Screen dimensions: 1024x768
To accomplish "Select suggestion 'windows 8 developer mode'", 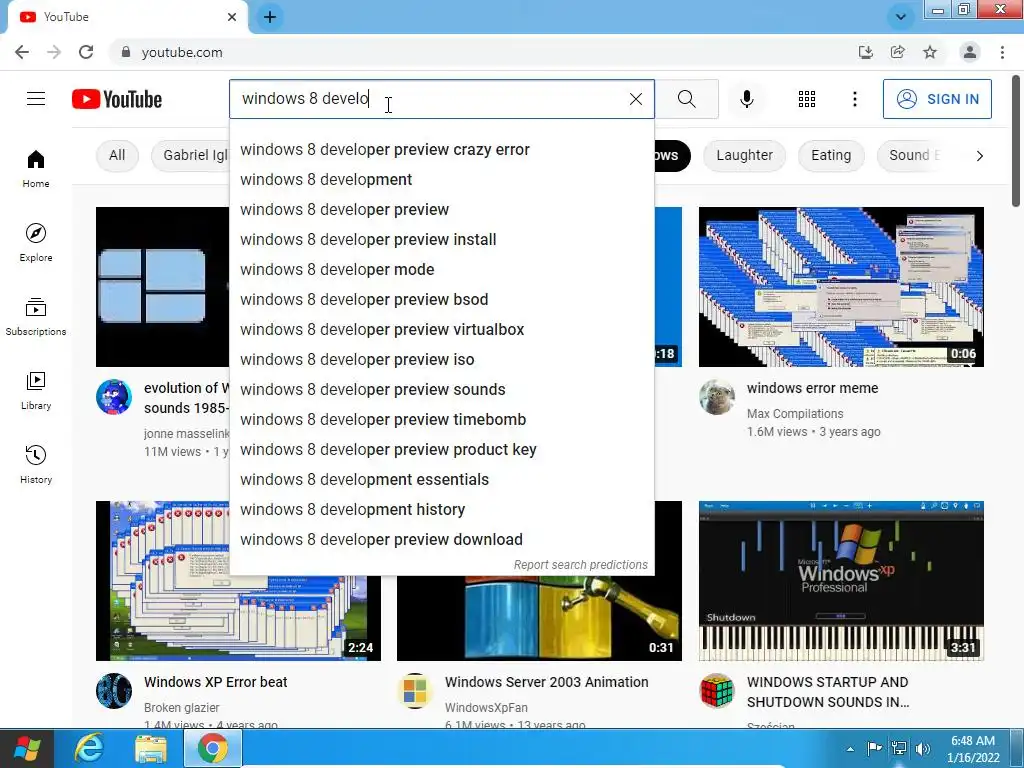I will pos(441,270).
